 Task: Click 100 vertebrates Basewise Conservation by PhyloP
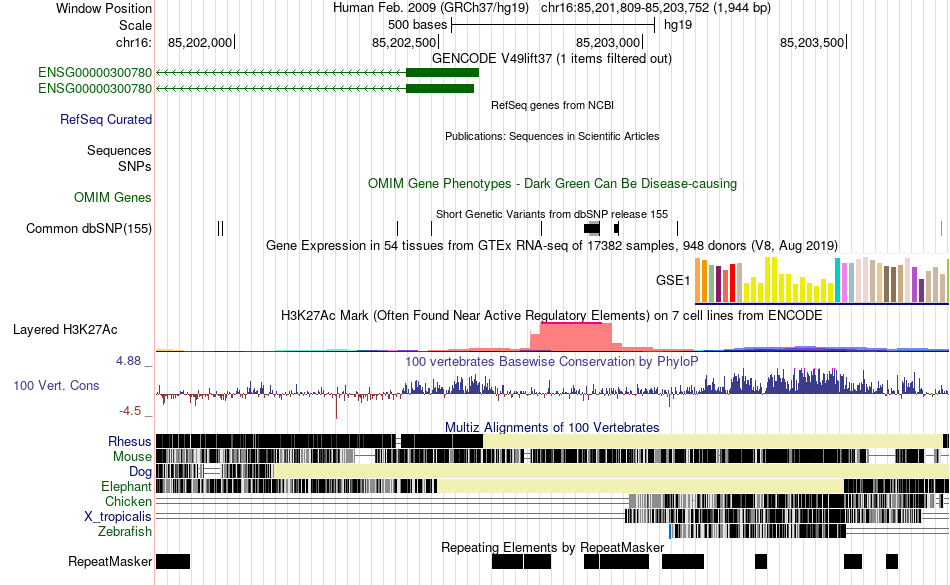[x=552, y=362]
